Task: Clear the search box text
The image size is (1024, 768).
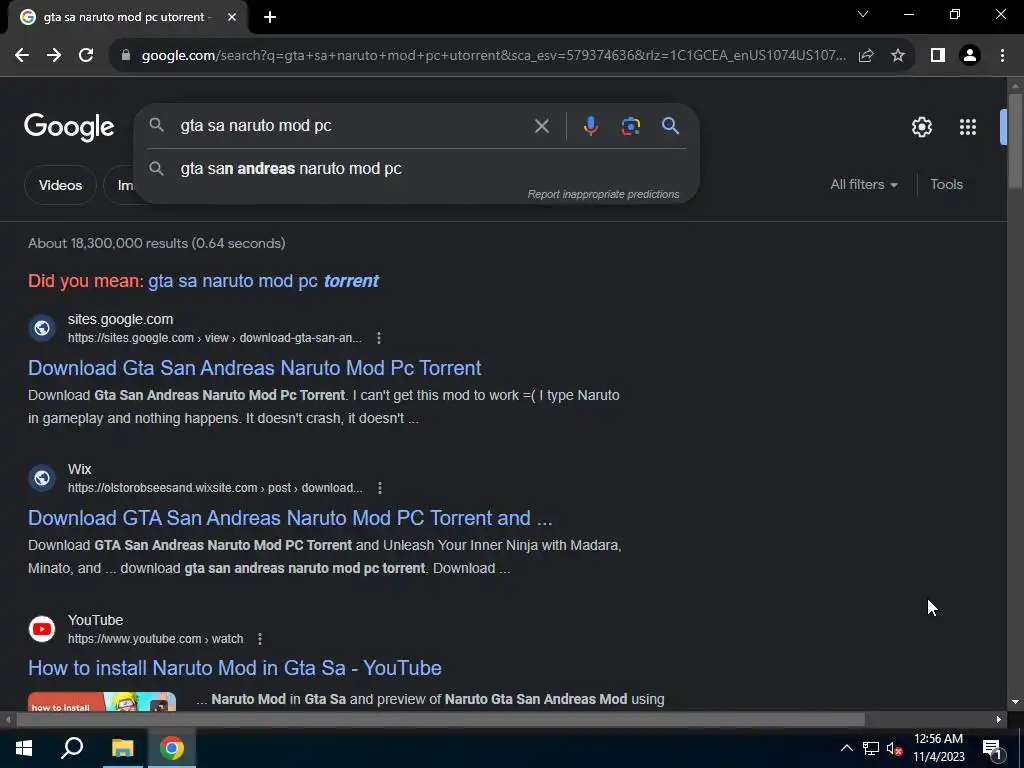Action: click(541, 126)
